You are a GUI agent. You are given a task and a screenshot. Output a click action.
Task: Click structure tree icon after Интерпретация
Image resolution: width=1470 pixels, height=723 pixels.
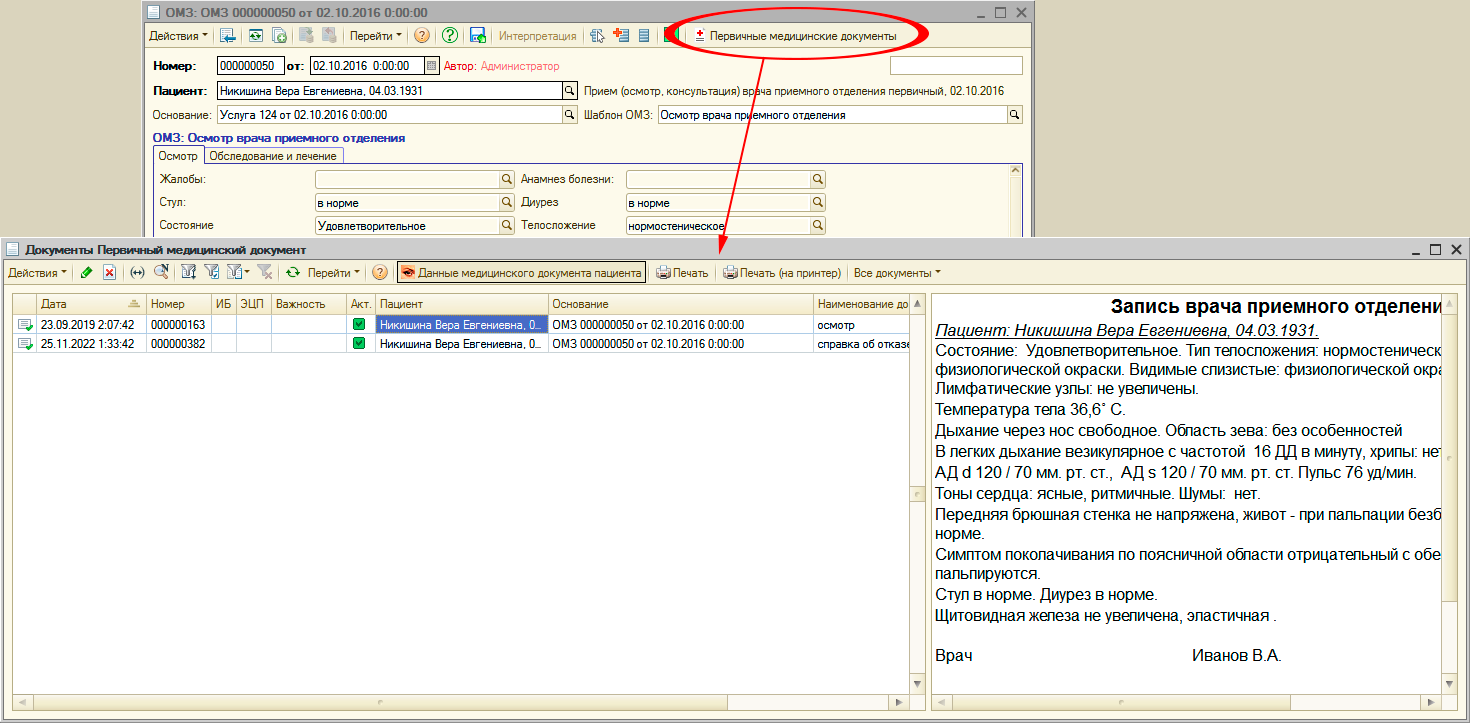[598, 35]
